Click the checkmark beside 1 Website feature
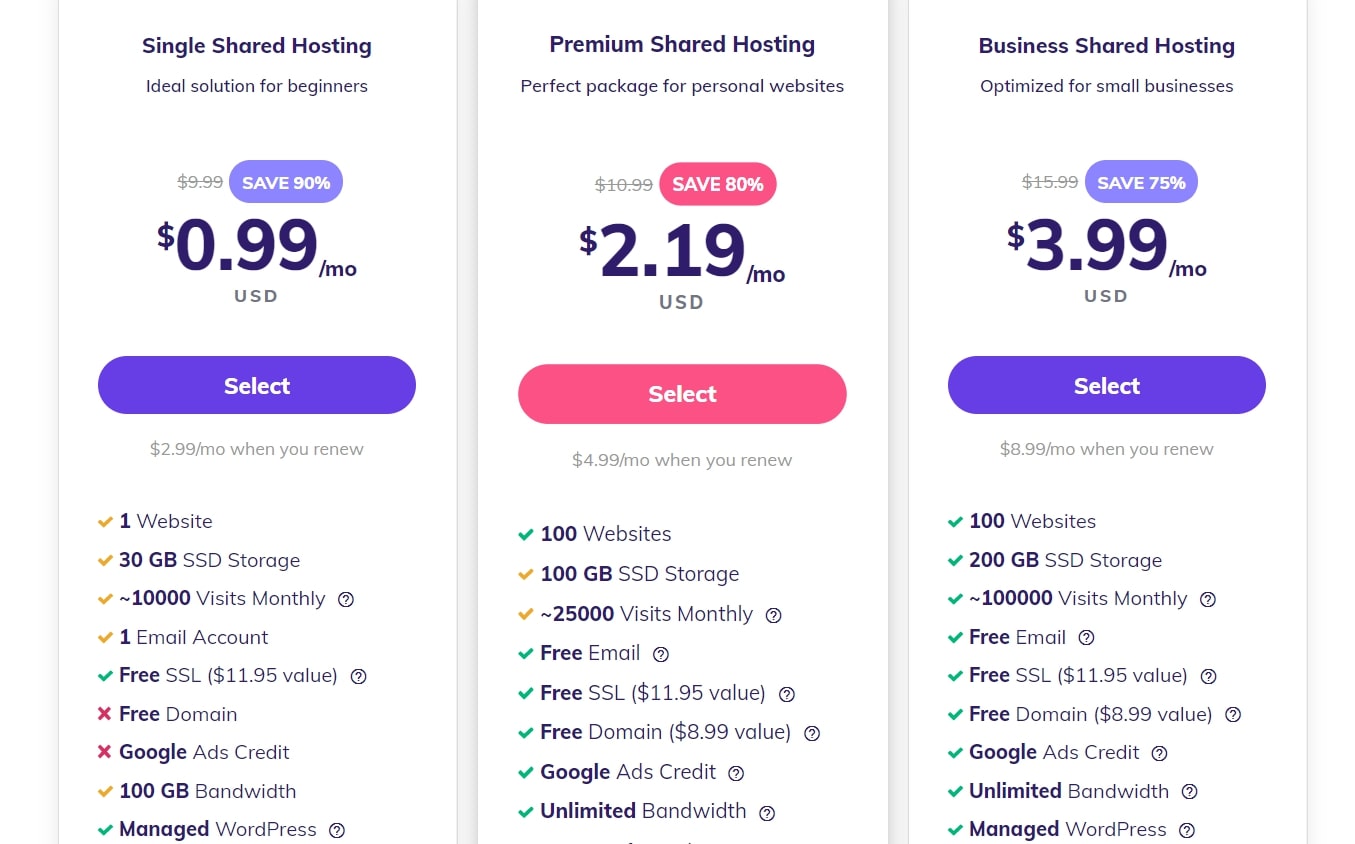The image size is (1355, 844). point(105,521)
